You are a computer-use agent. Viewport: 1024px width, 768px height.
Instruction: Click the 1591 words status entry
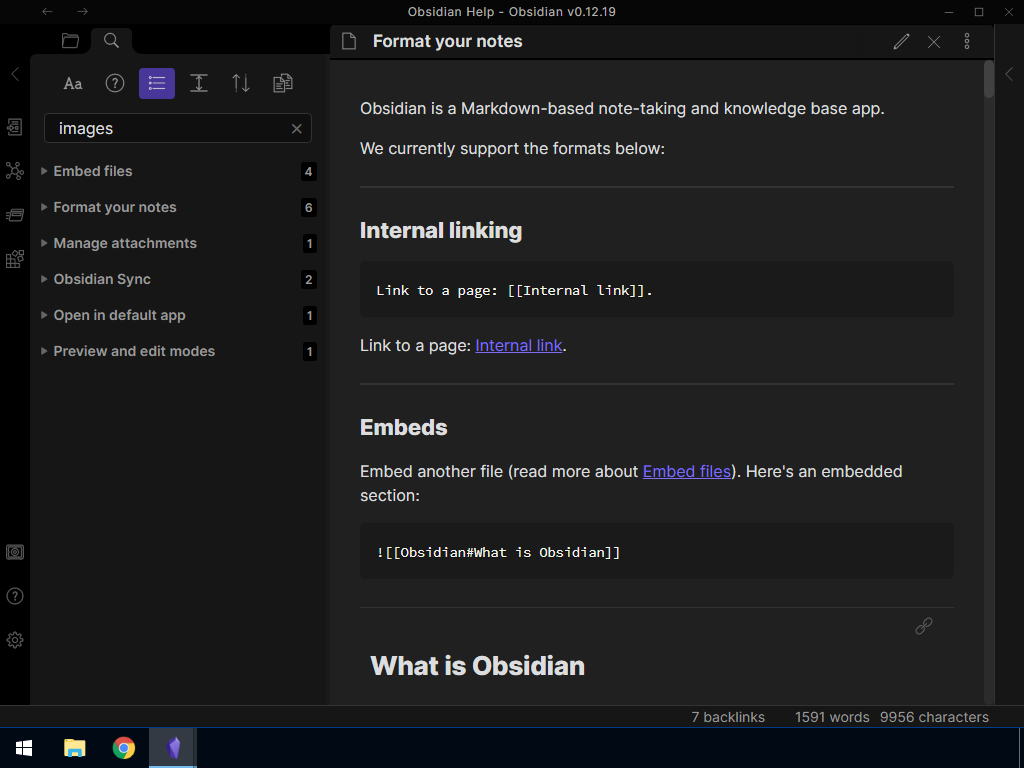tap(832, 717)
